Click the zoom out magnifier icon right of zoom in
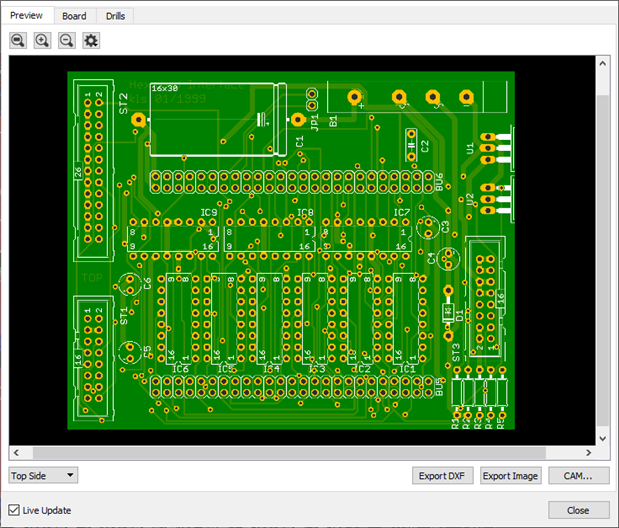 pos(66,40)
